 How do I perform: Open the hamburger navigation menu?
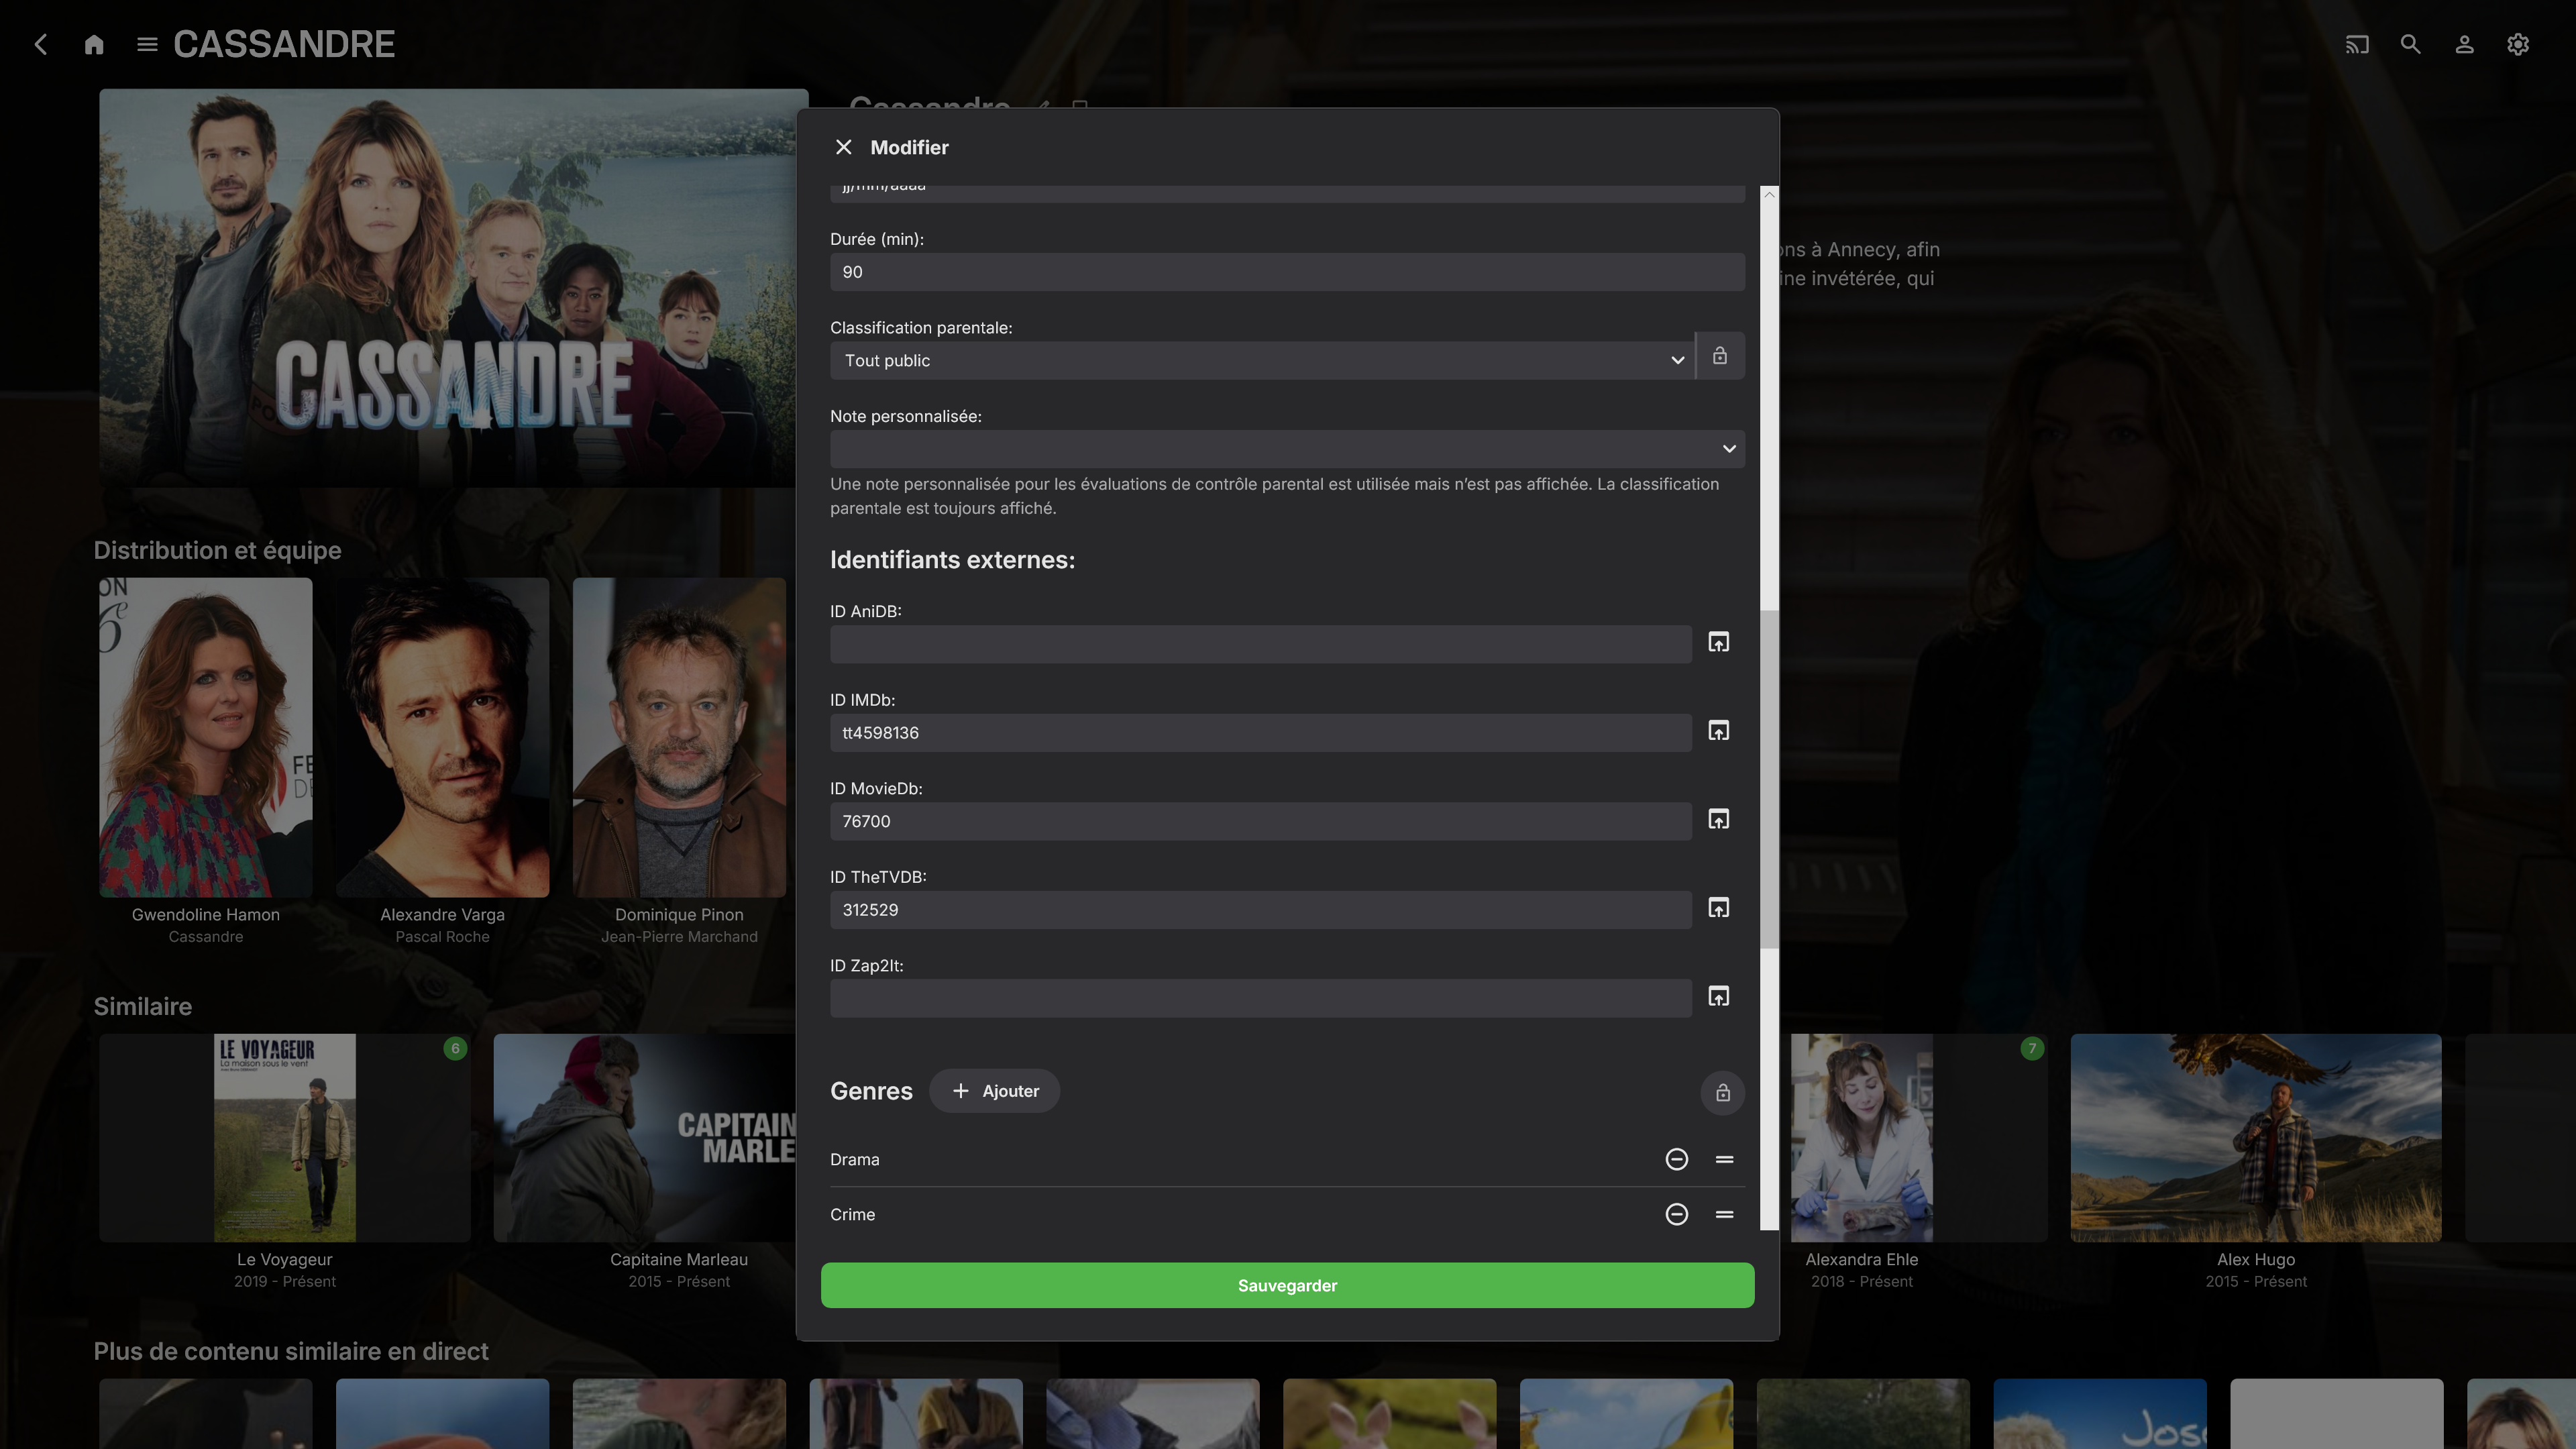[147, 44]
